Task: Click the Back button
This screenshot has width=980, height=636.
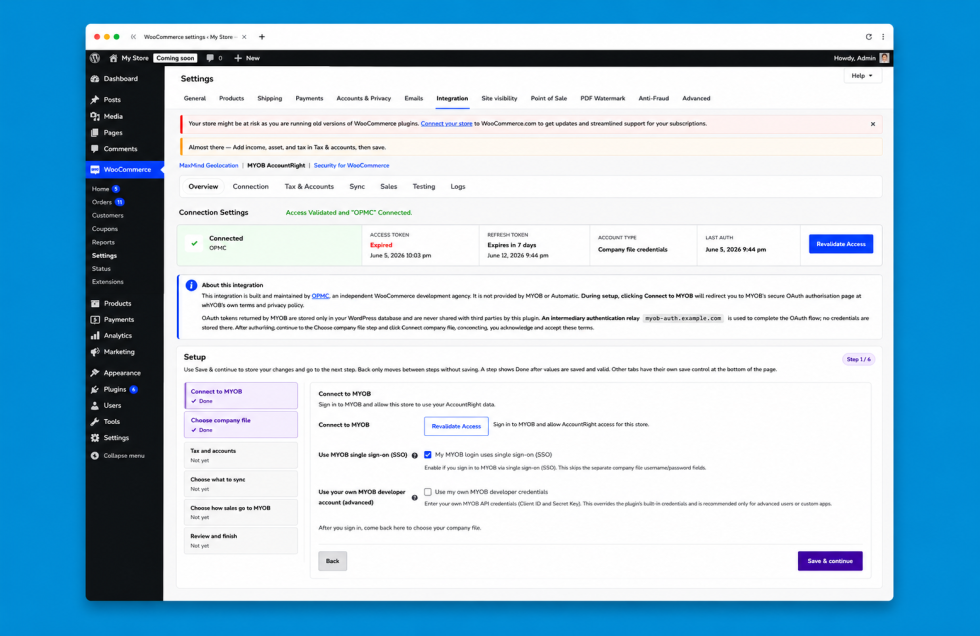Action: coord(332,561)
